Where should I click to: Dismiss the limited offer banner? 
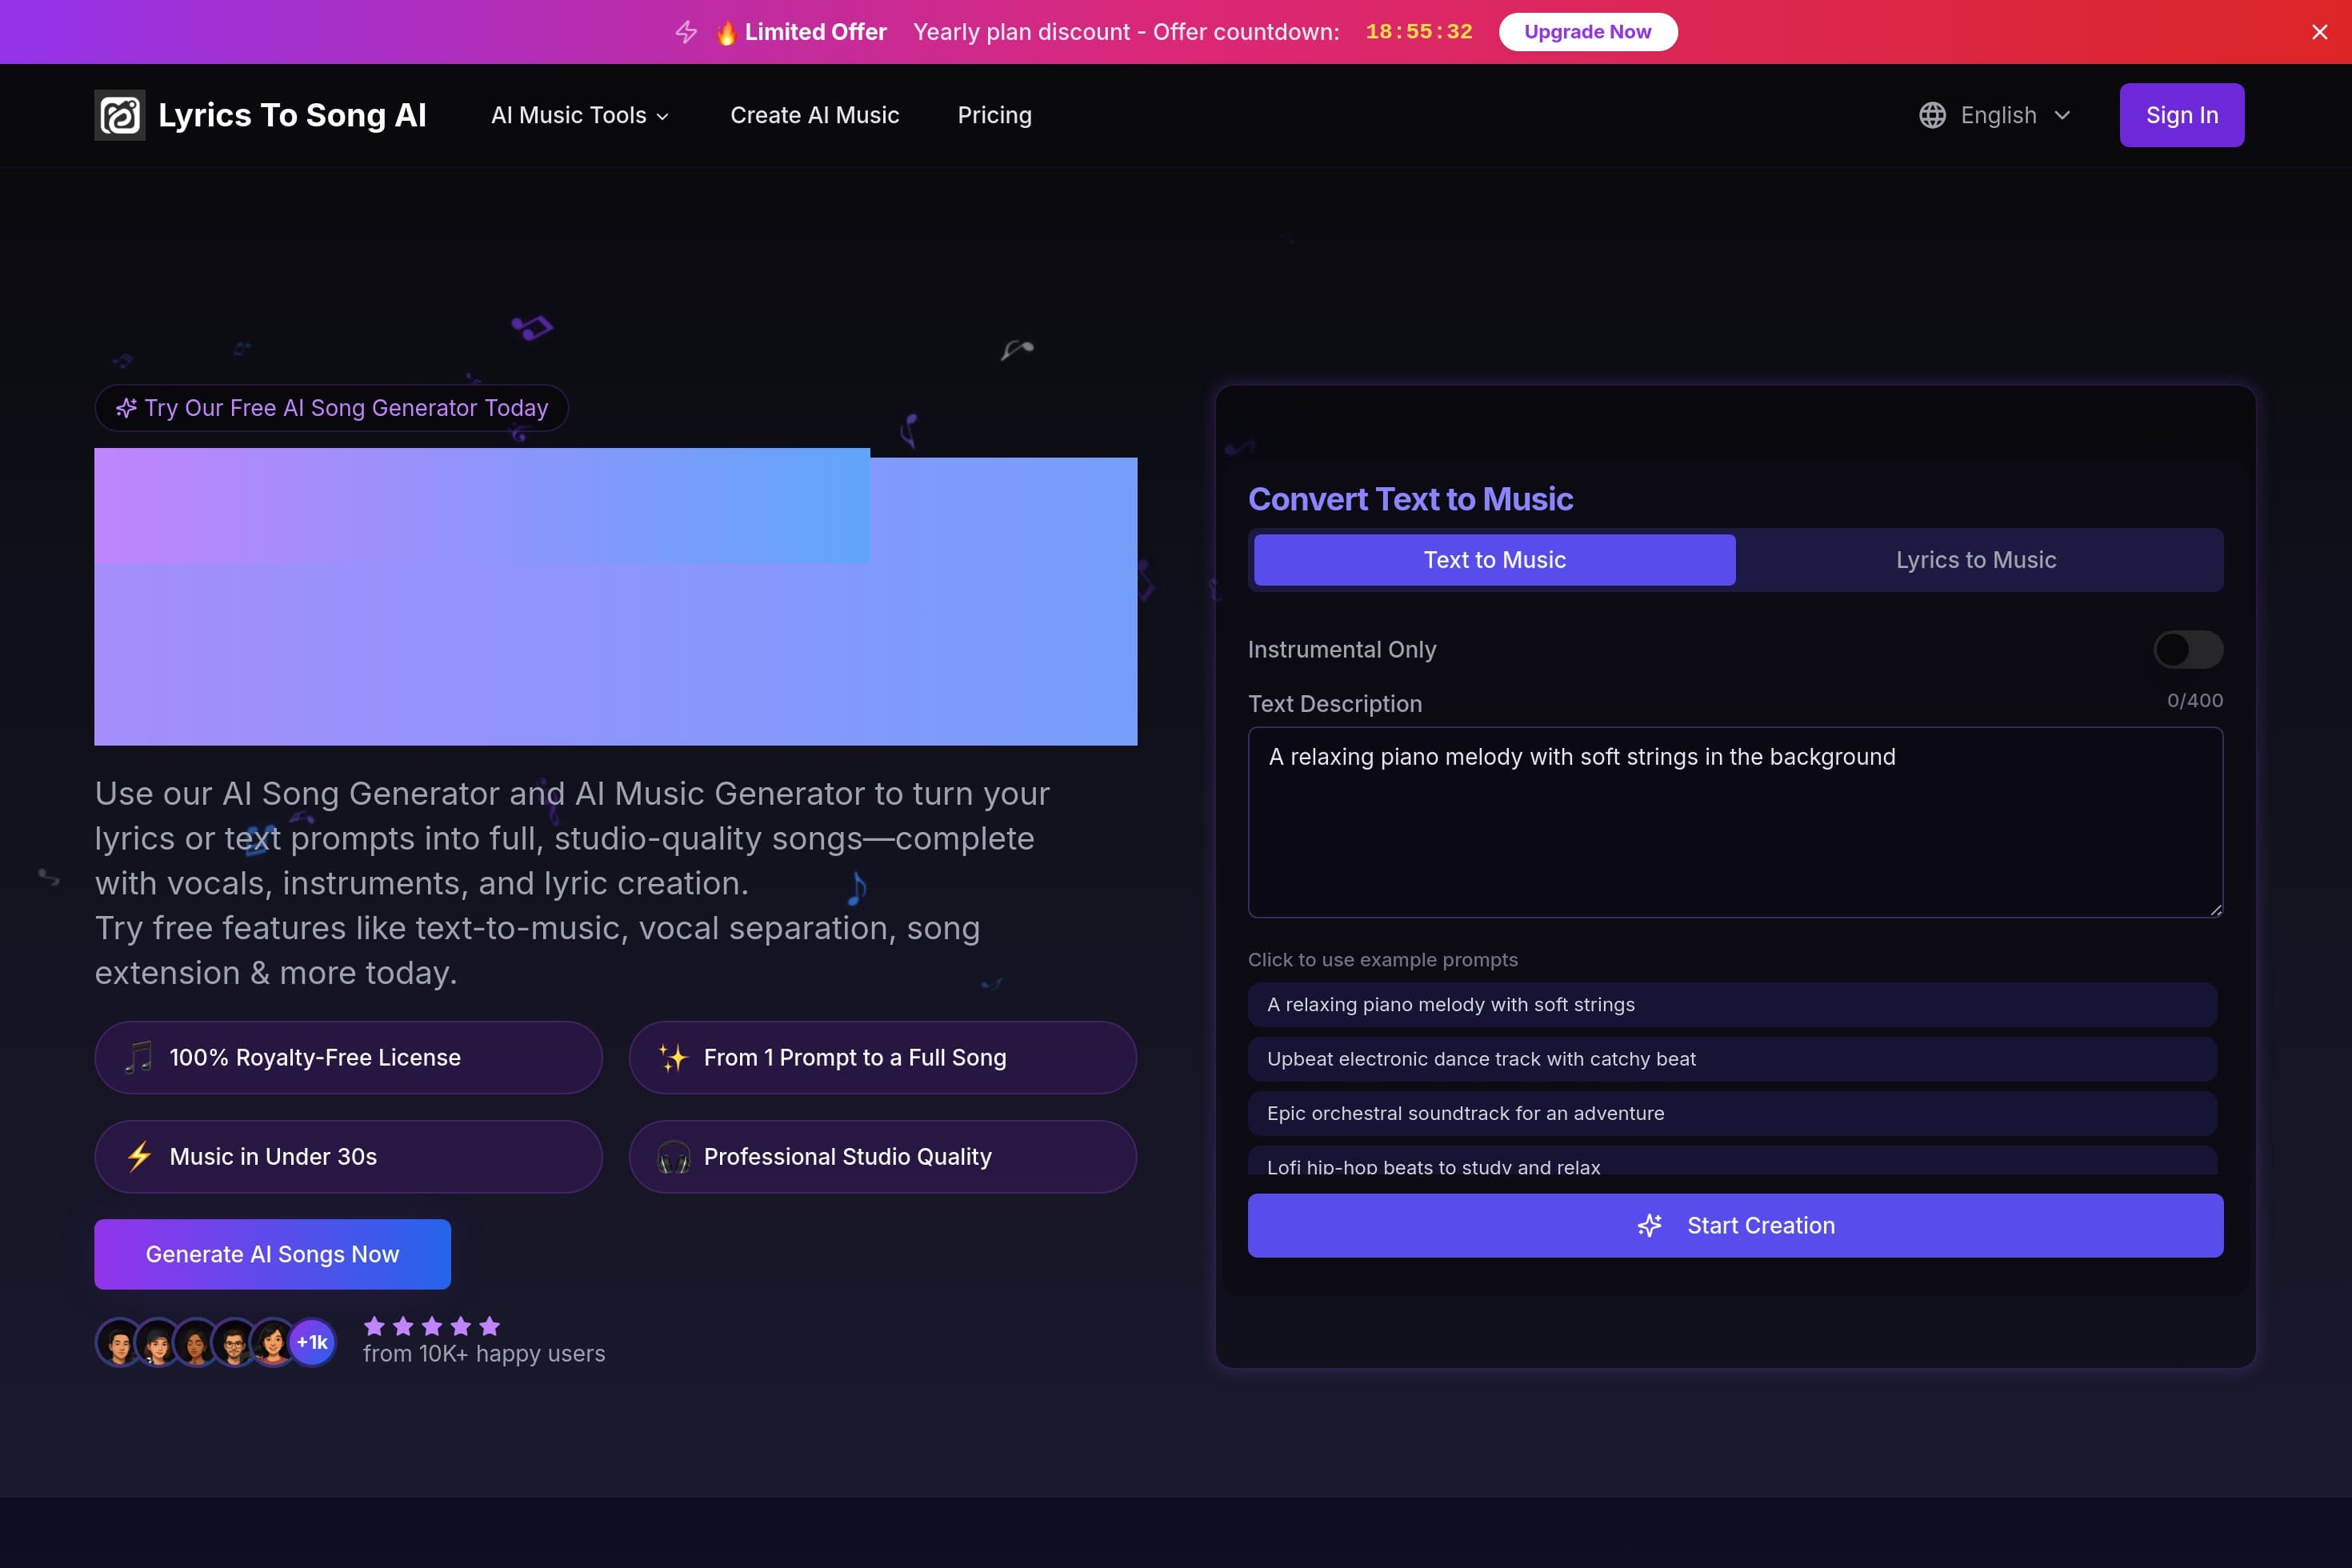coord(2320,31)
